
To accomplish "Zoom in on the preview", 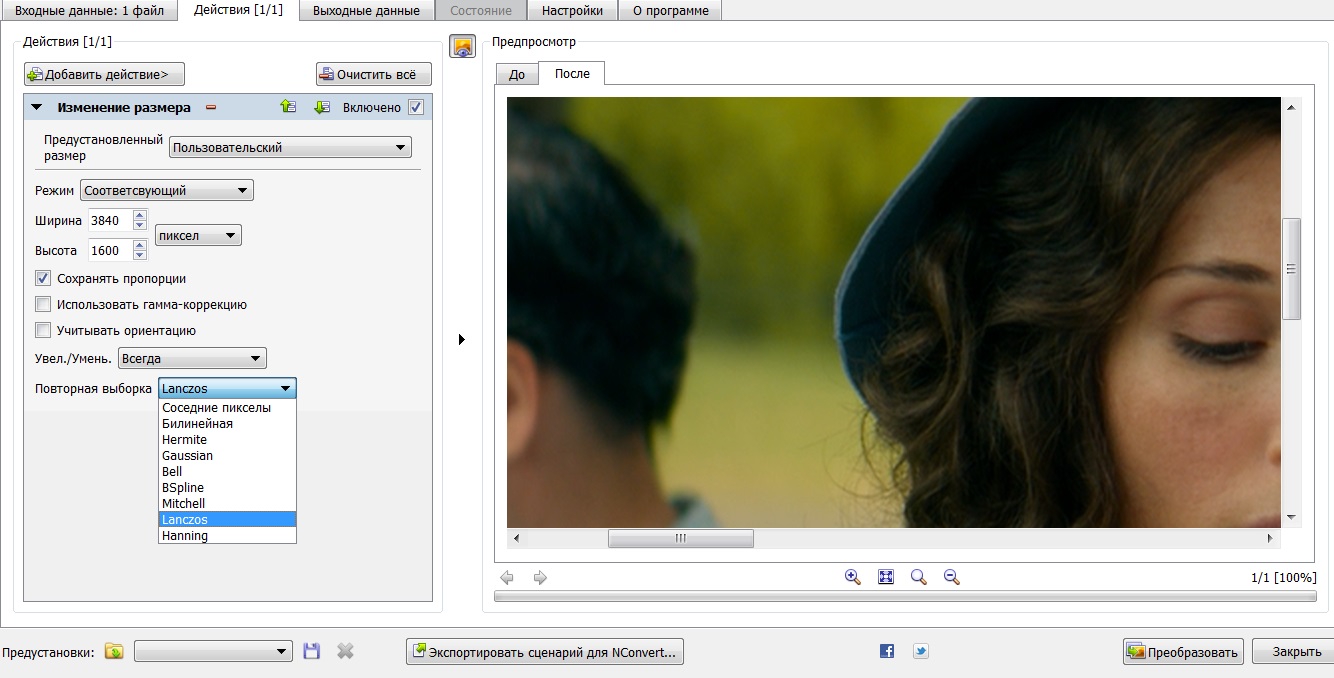I will (853, 577).
